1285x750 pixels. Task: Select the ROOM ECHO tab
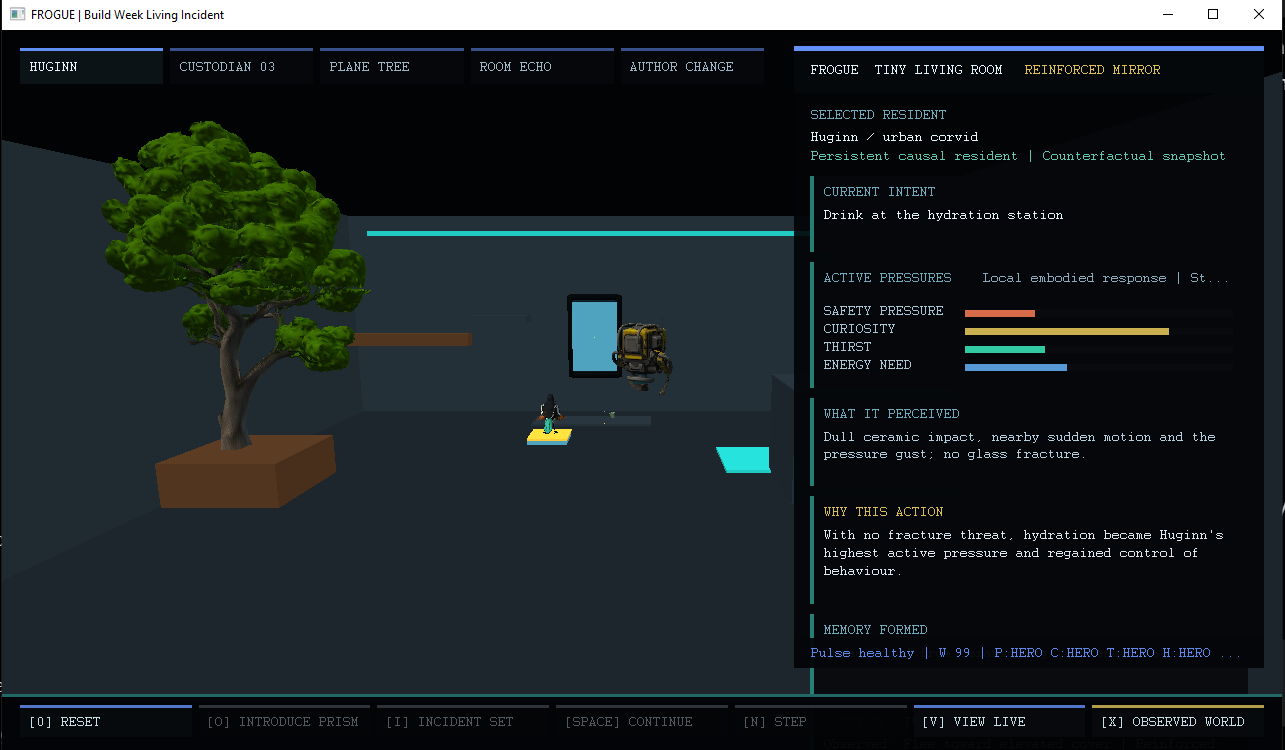coord(542,66)
